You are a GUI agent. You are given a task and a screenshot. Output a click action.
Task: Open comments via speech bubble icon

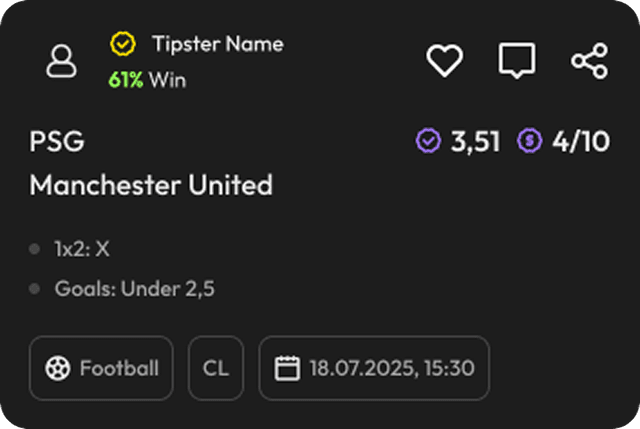point(517,62)
